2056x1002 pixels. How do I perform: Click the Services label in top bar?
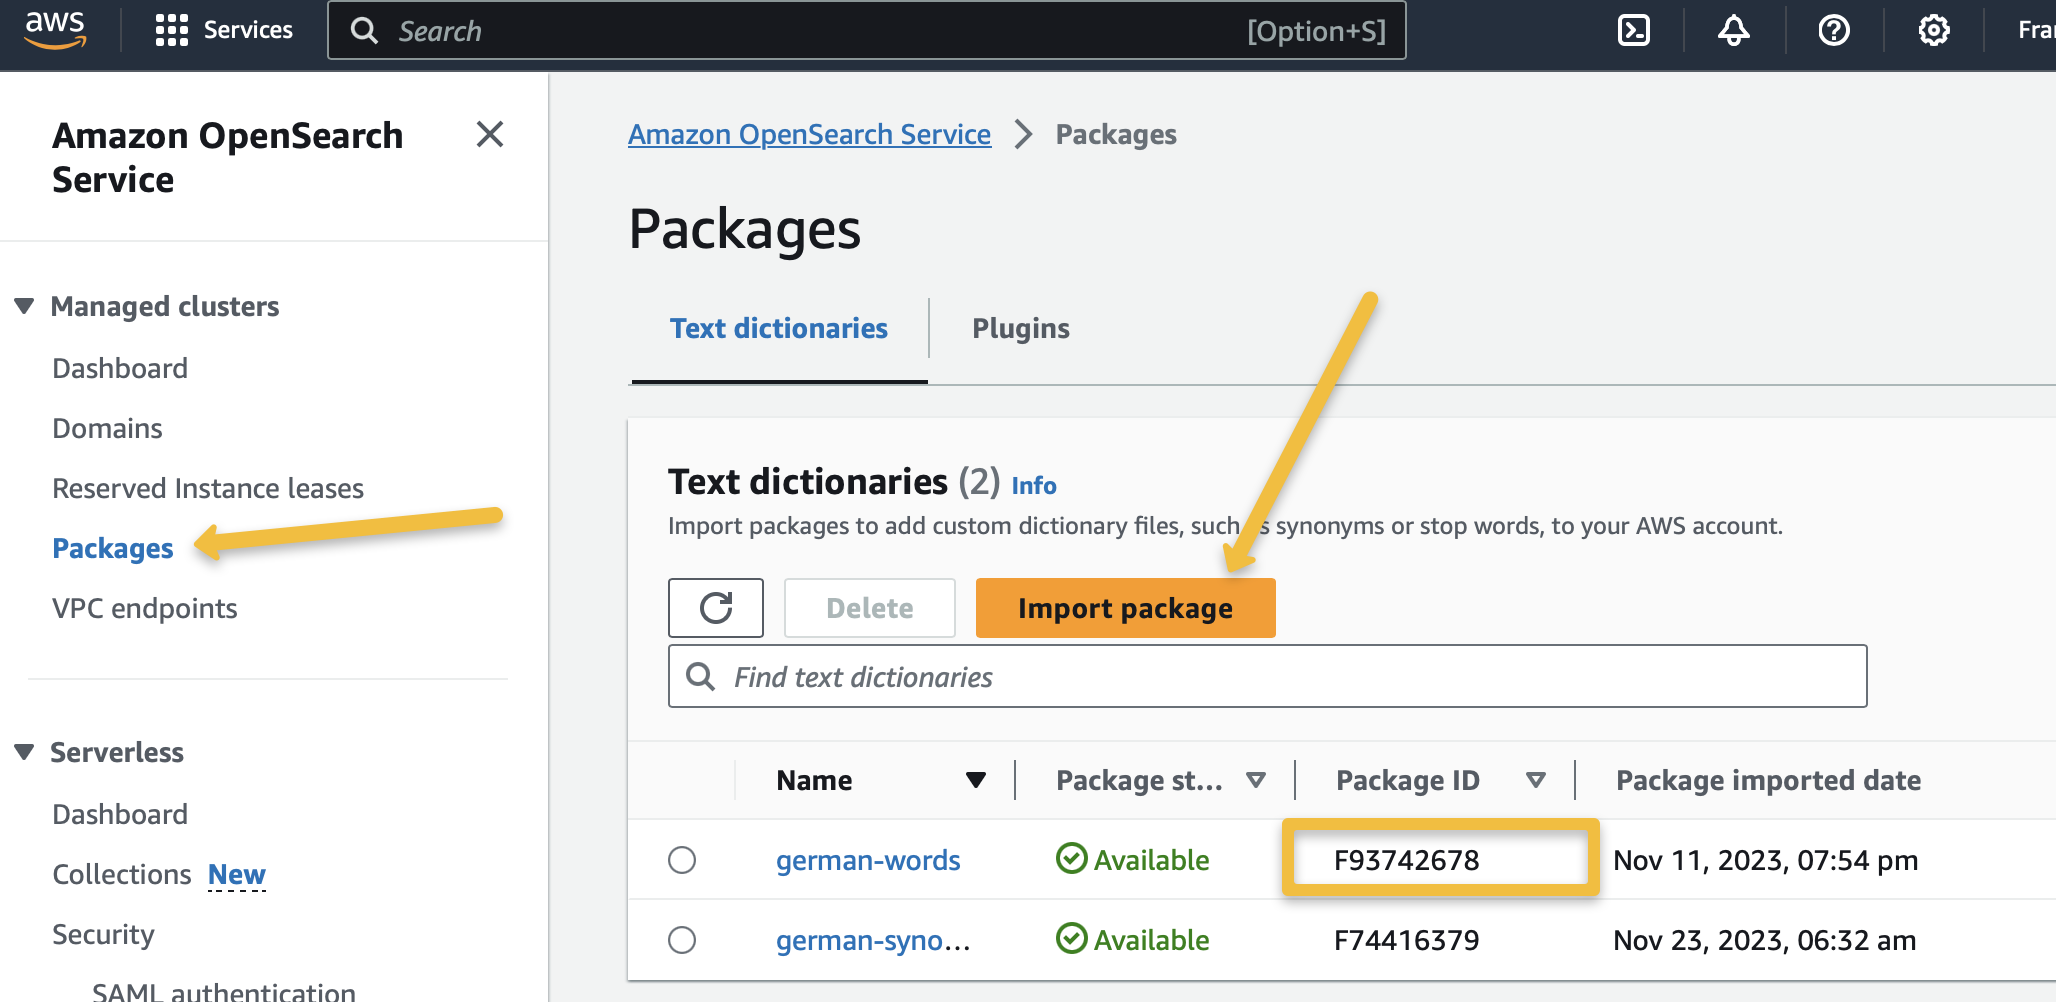(x=248, y=30)
